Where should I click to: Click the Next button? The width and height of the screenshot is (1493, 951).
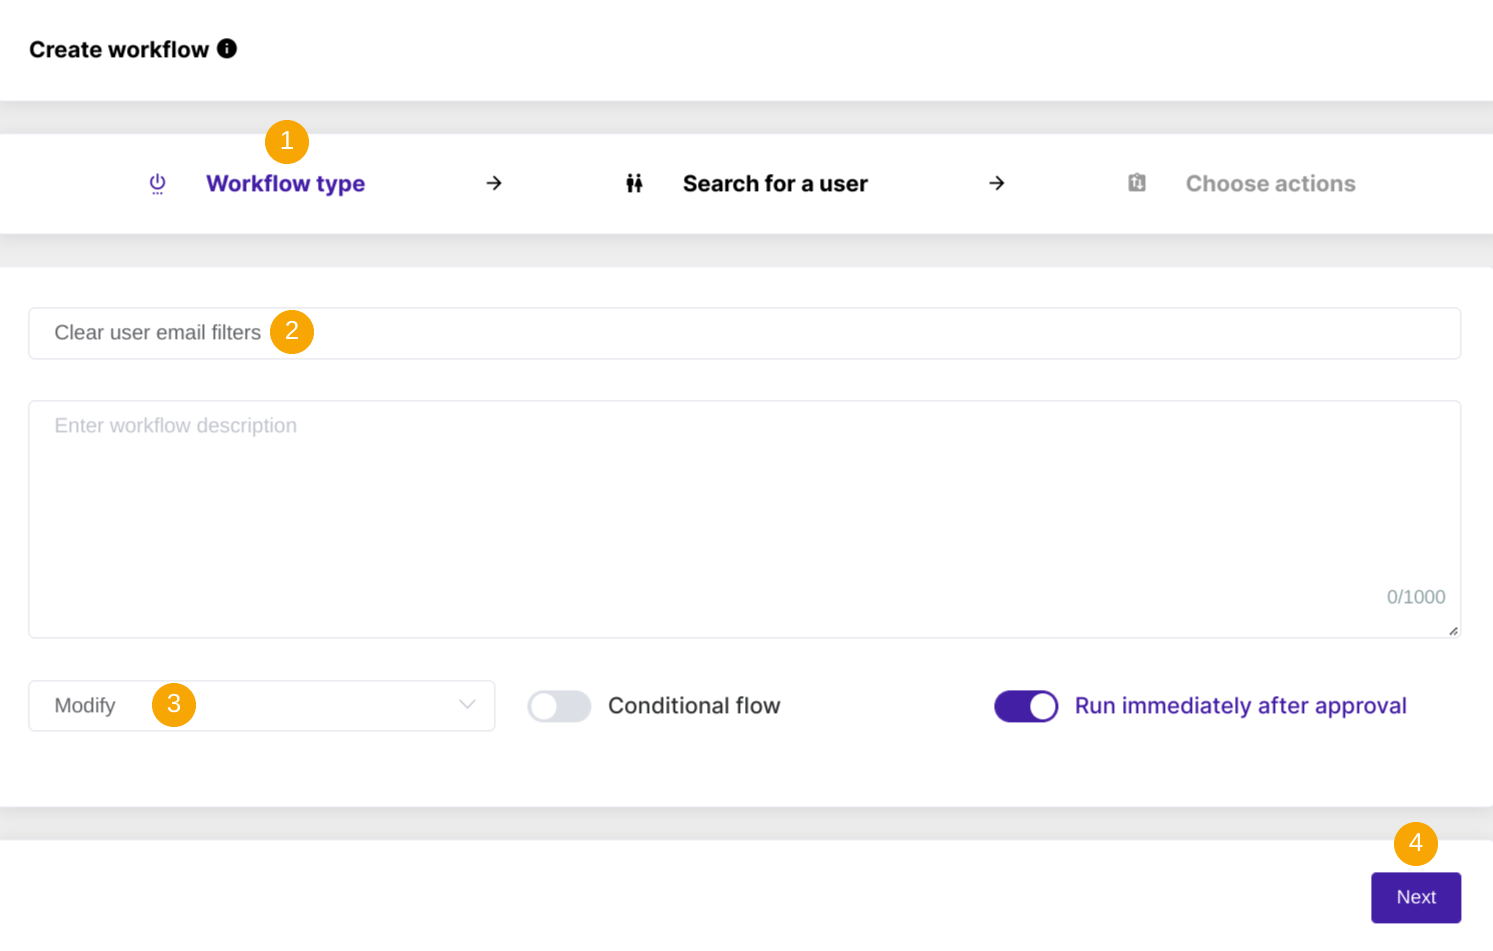coord(1415,897)
